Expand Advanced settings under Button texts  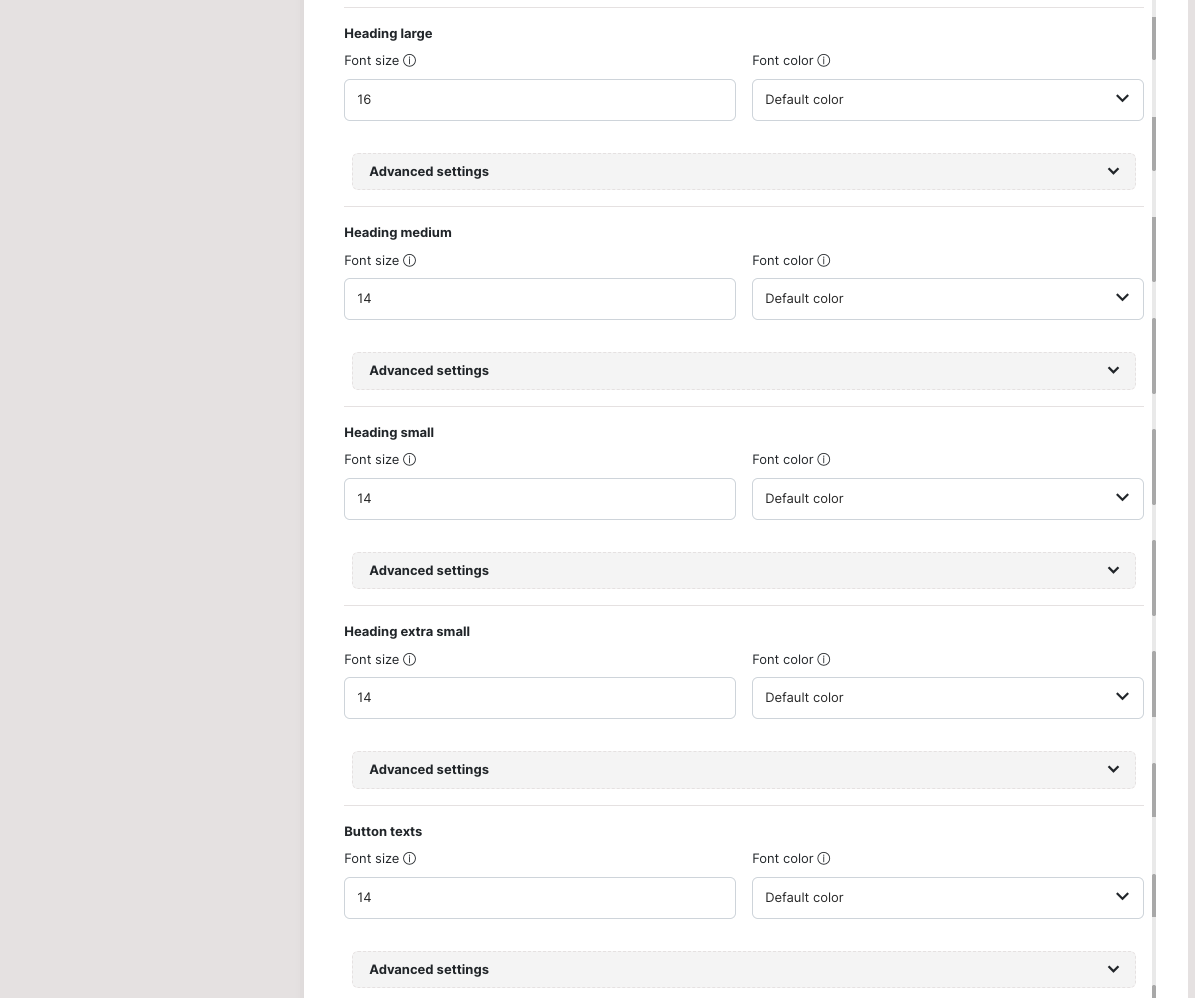click(x=743, y=970)
